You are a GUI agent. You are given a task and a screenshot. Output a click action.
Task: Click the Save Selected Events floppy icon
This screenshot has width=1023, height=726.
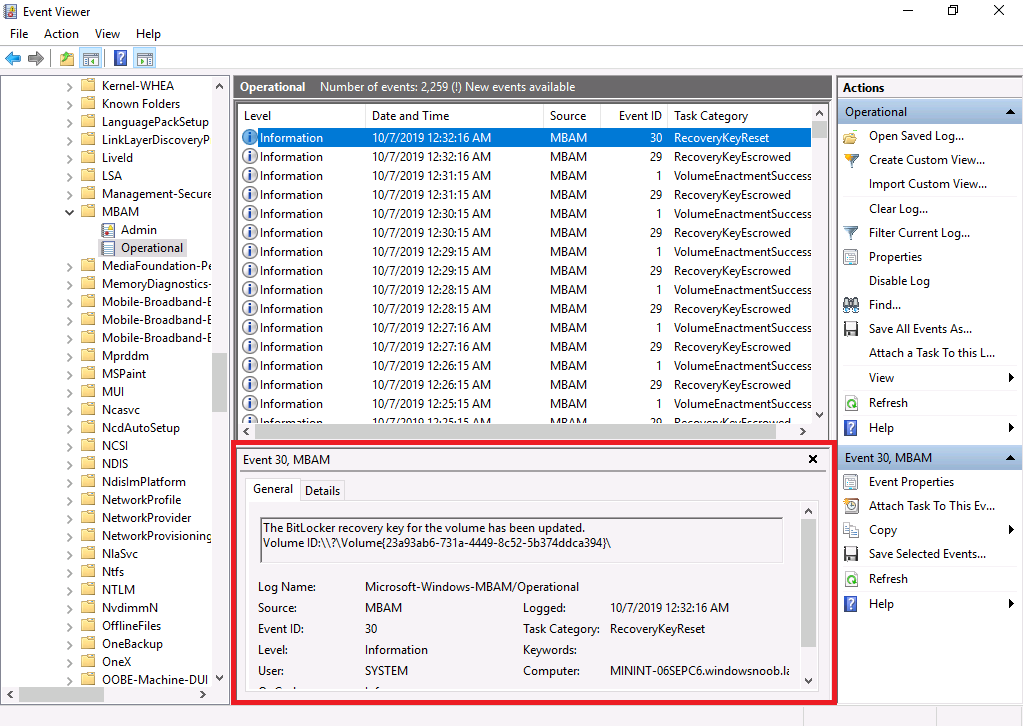click(x=851, y=554)
